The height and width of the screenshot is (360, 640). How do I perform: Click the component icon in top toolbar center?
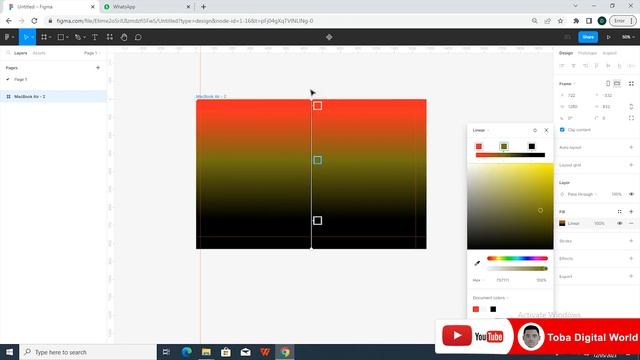click(329, 37)
